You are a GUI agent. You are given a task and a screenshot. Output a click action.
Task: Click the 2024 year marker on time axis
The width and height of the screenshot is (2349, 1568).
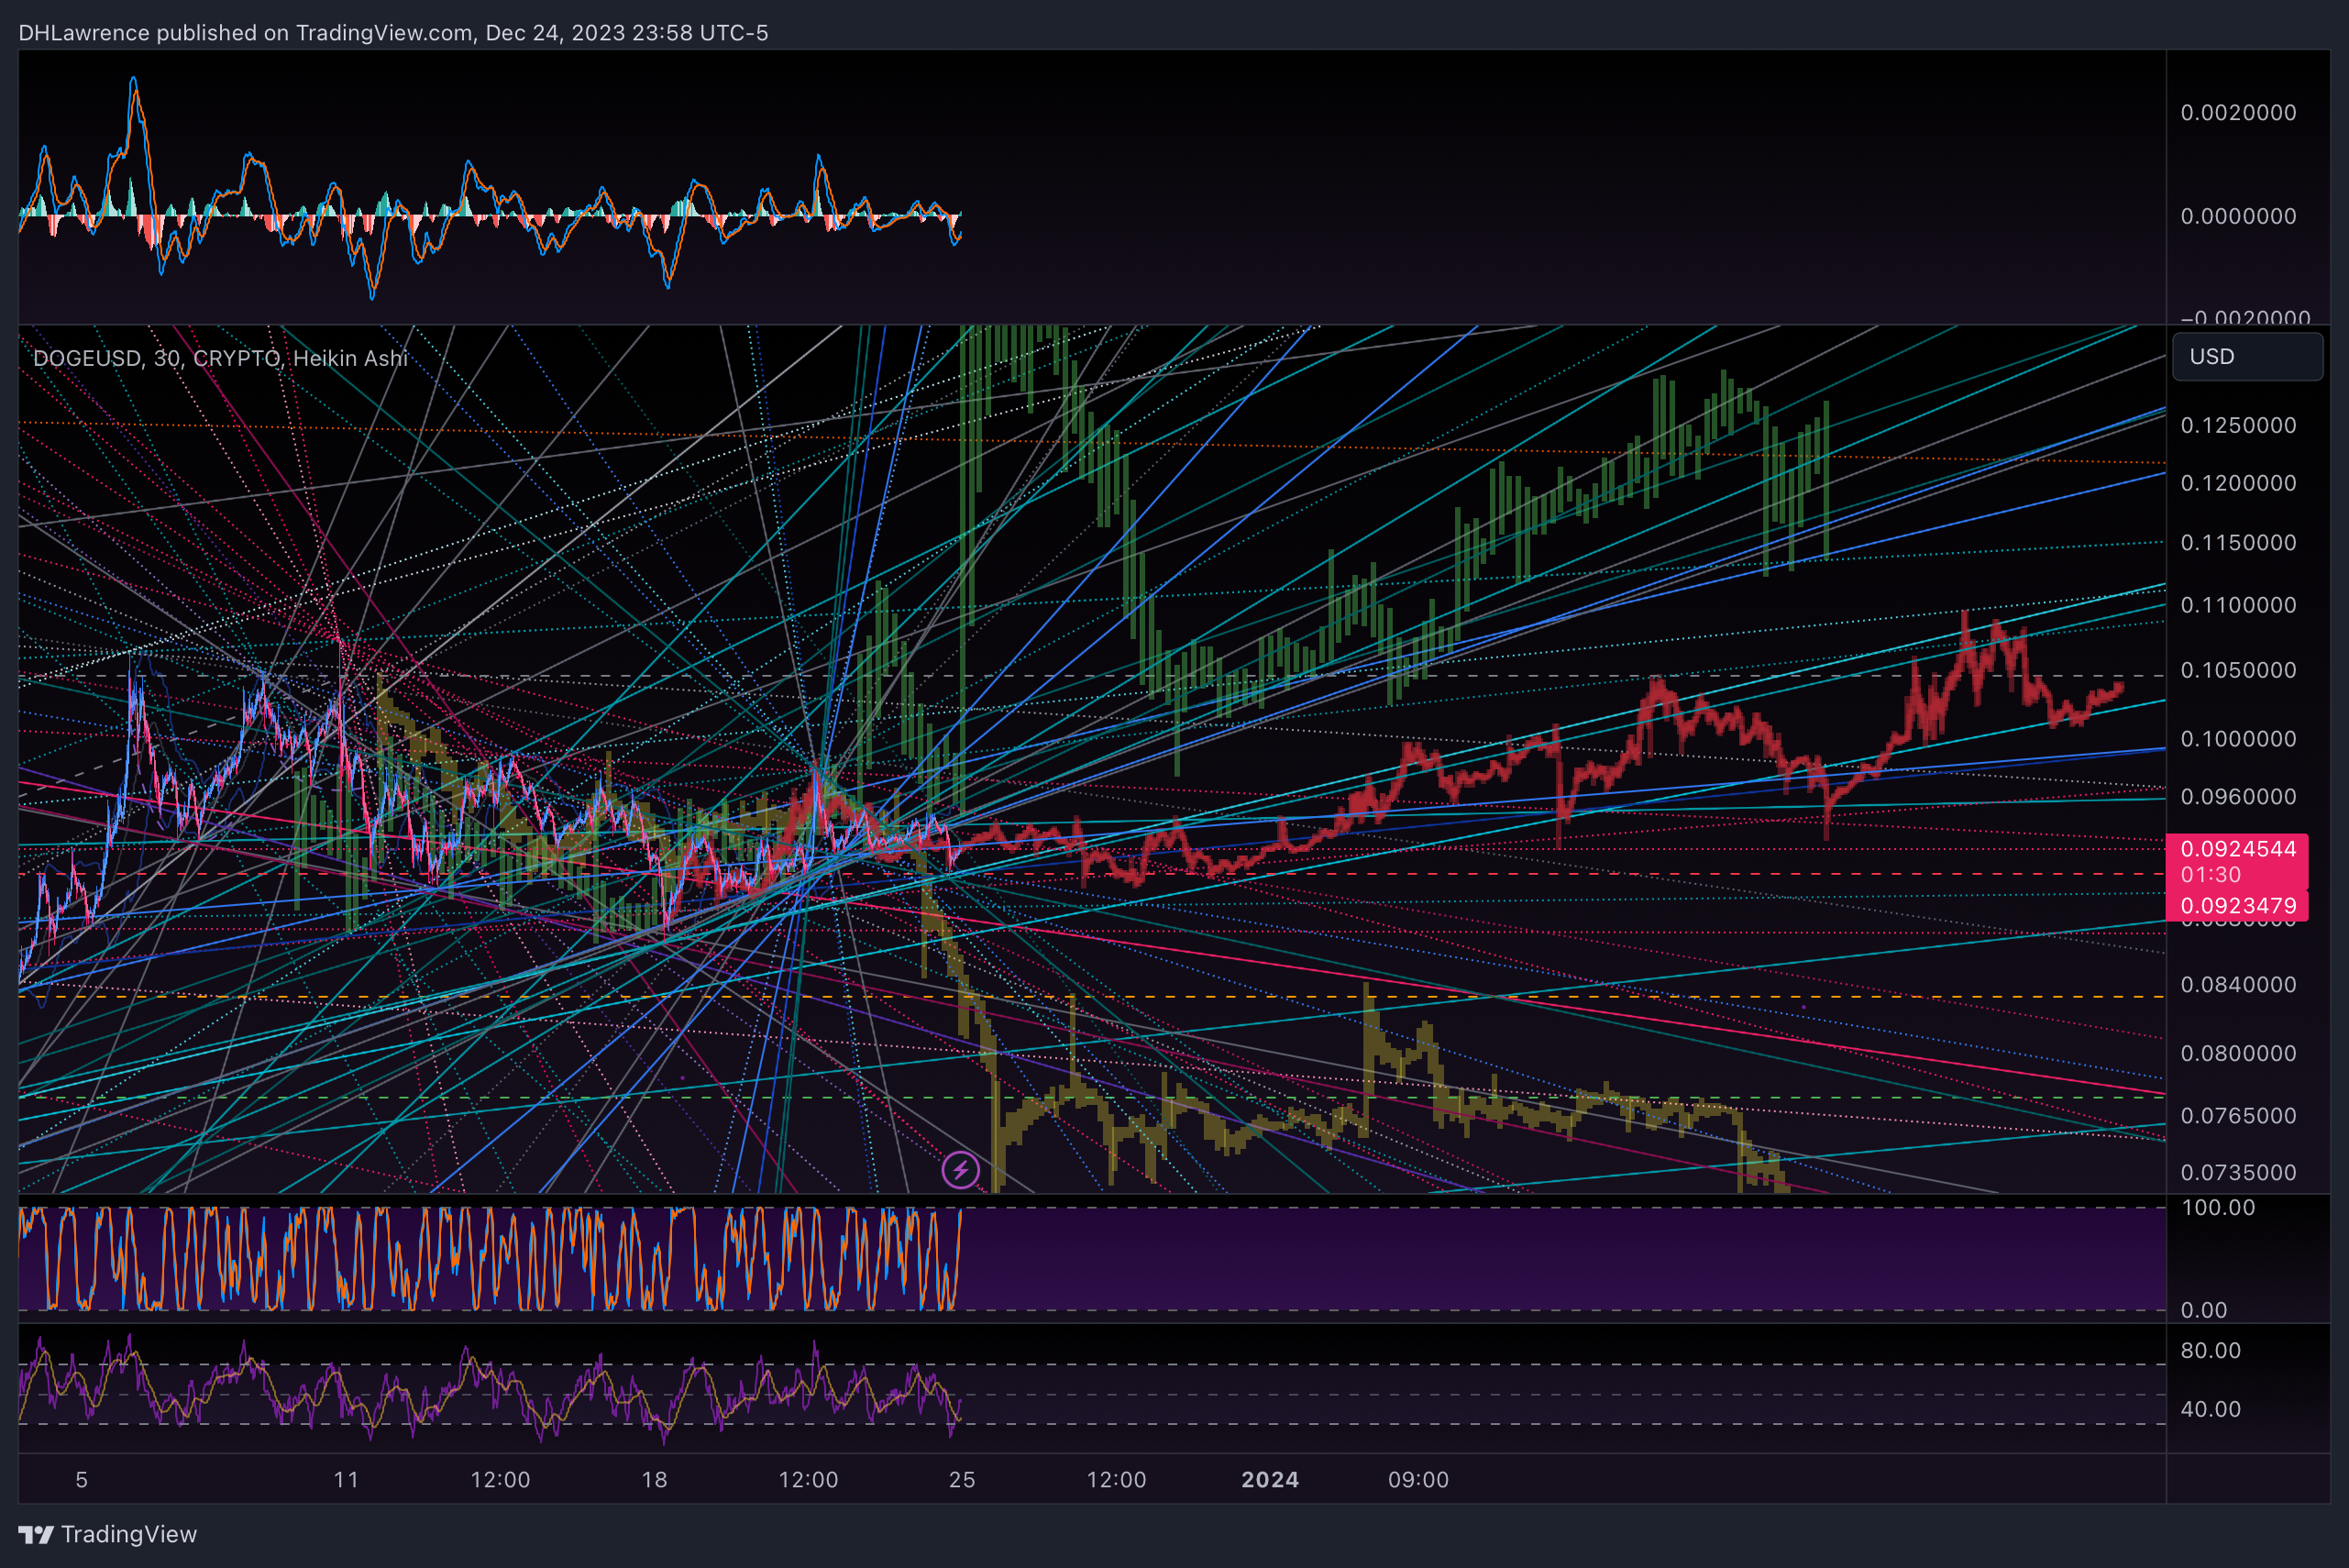pyautogui.click(x=1270, y=1480)
